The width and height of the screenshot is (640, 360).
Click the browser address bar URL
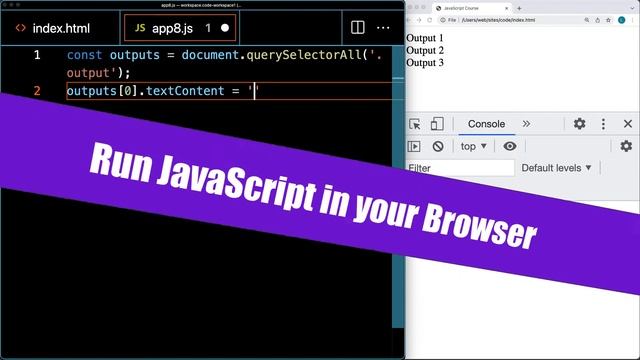click(x=498, y=20)
